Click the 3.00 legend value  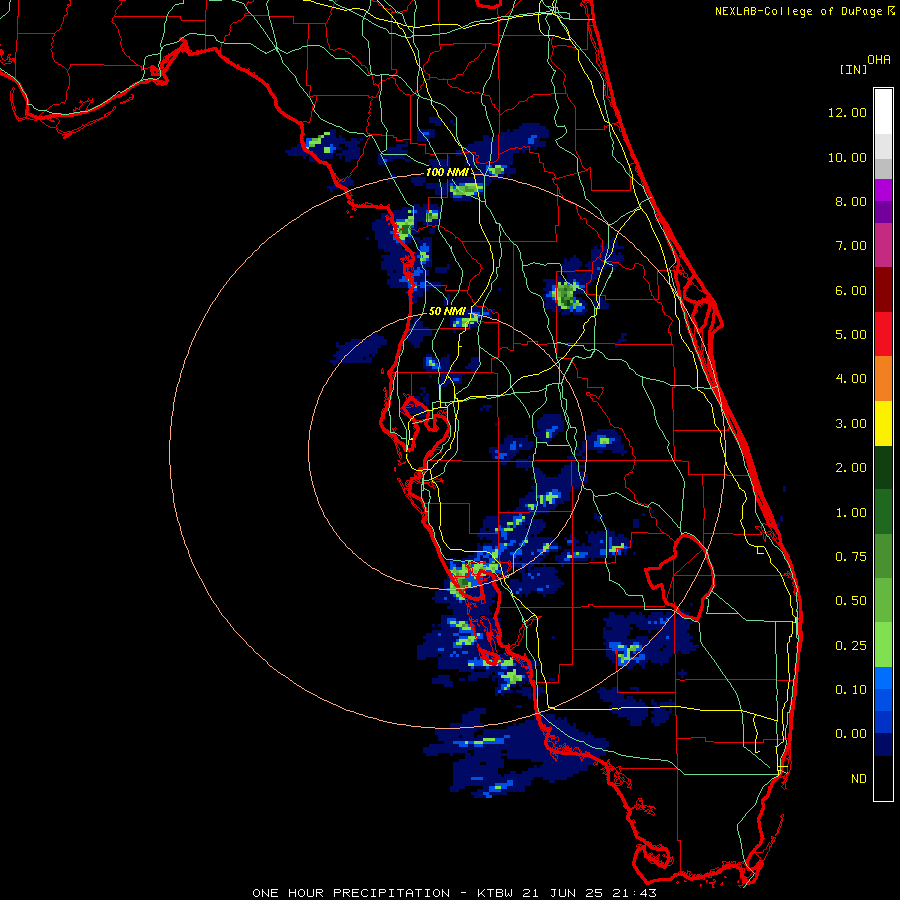pos(851,423)
